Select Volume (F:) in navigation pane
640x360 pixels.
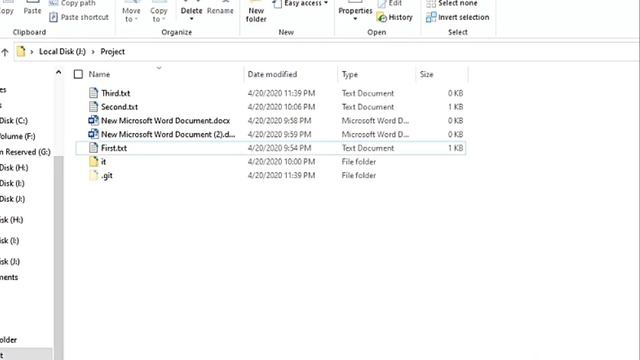18,136
